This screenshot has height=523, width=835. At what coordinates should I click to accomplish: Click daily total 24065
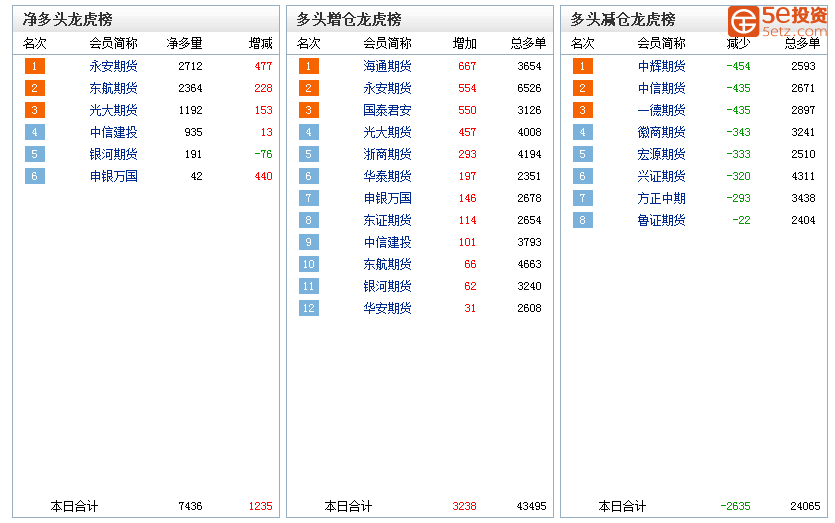805,506
